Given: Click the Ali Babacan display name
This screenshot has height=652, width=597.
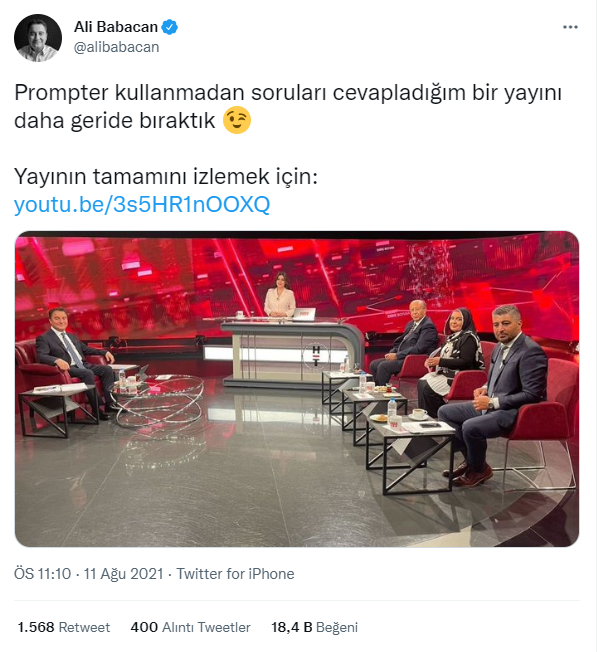Looking at the screenshot, I should click(x=116, y=27).
